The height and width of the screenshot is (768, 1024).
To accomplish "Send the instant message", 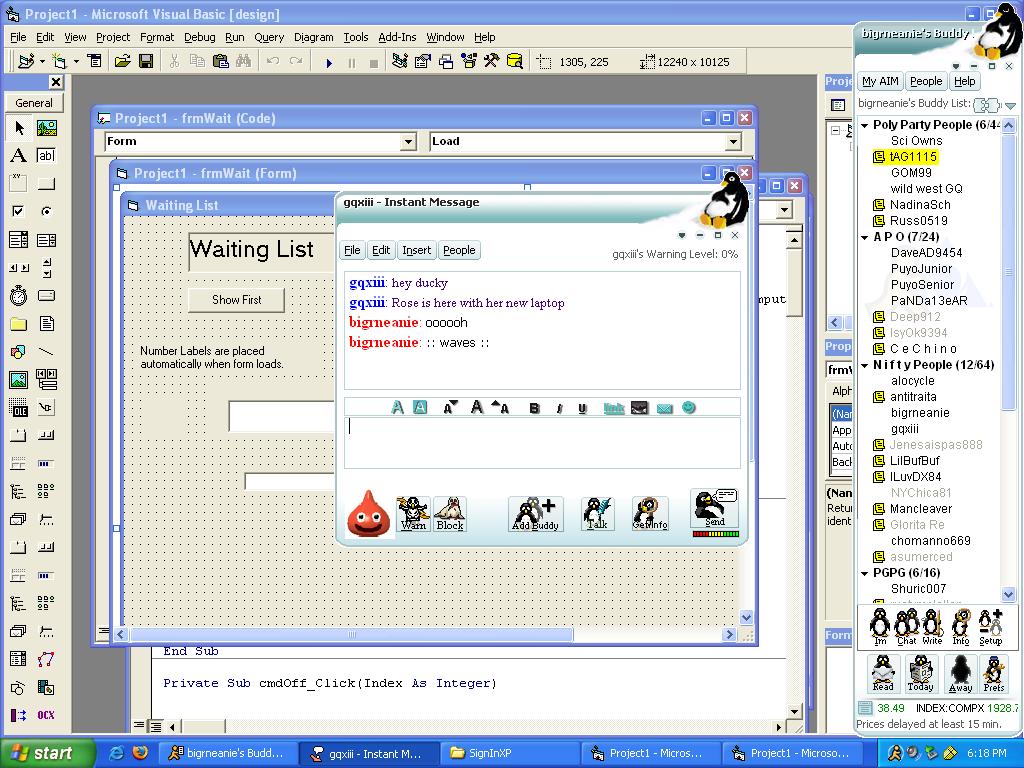I will tap(714, 509).
